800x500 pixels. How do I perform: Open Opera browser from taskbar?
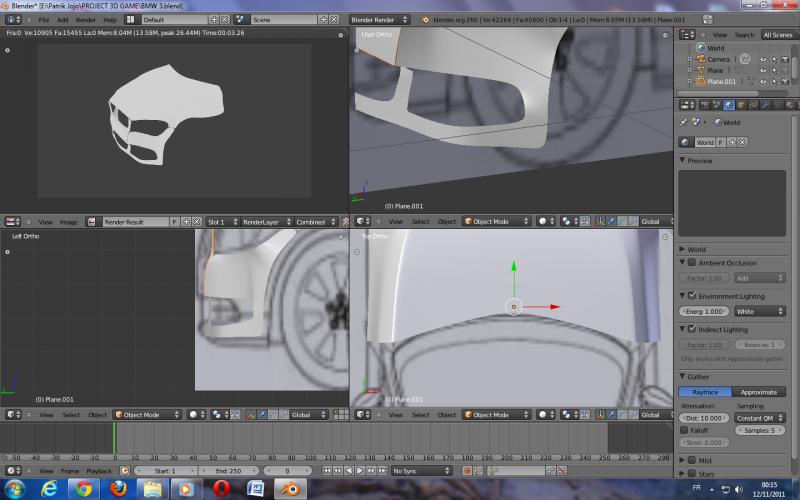click(x=221, y=489)
